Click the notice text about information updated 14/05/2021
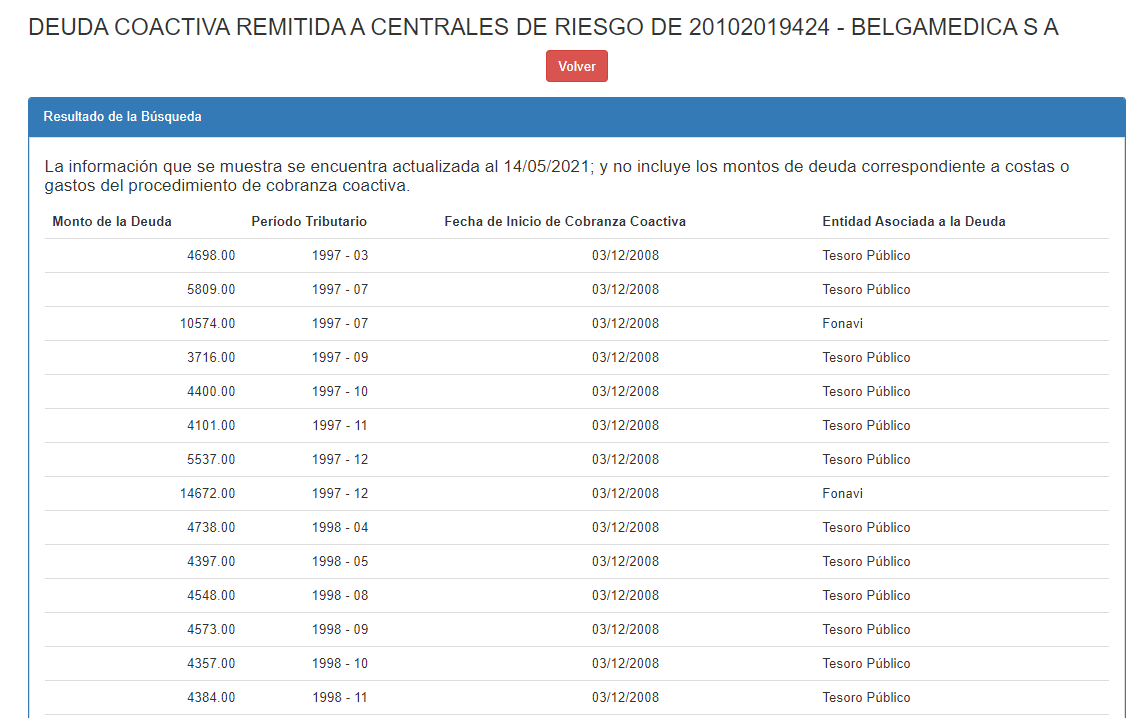Image resolution: width=1137 pixels, height=718 pixels. (x=557, y=176)
